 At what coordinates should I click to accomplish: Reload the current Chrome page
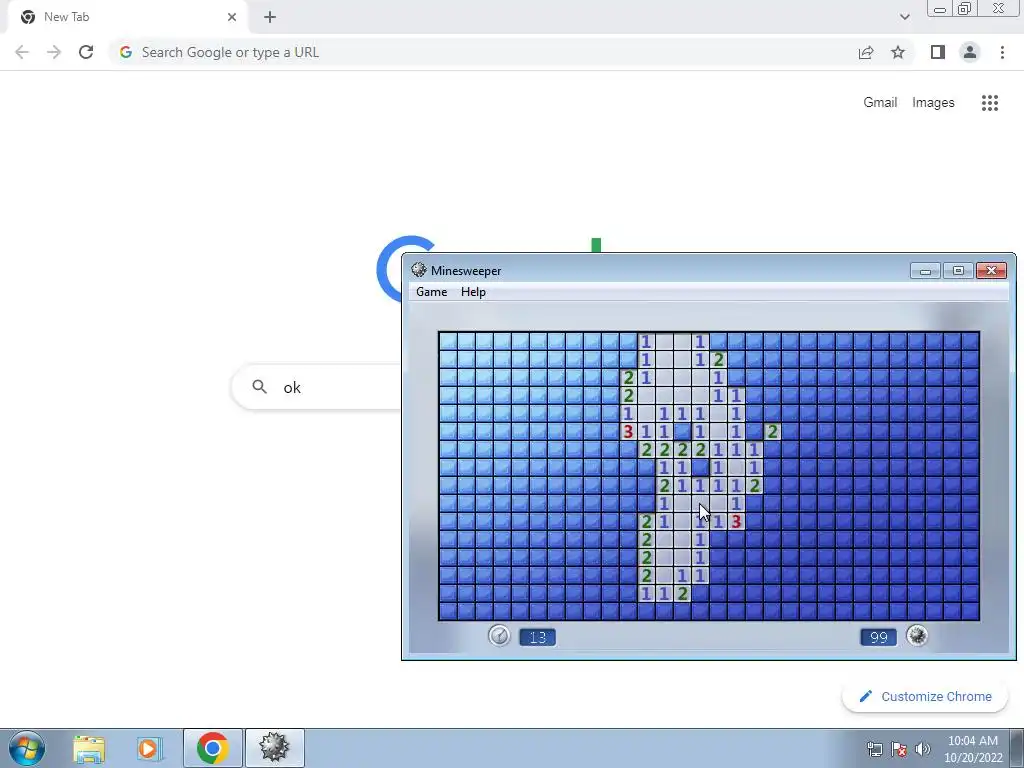[86, 52]
